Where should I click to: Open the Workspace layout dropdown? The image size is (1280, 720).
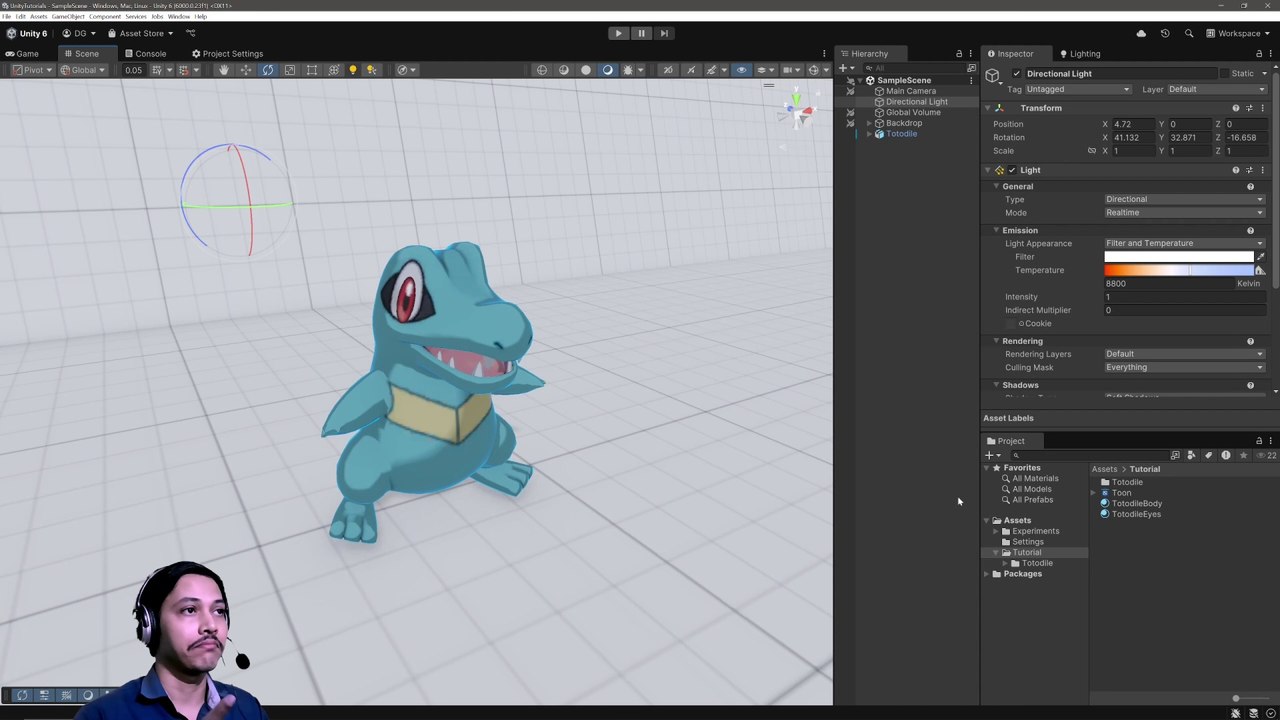click(x=1238, y=33)
